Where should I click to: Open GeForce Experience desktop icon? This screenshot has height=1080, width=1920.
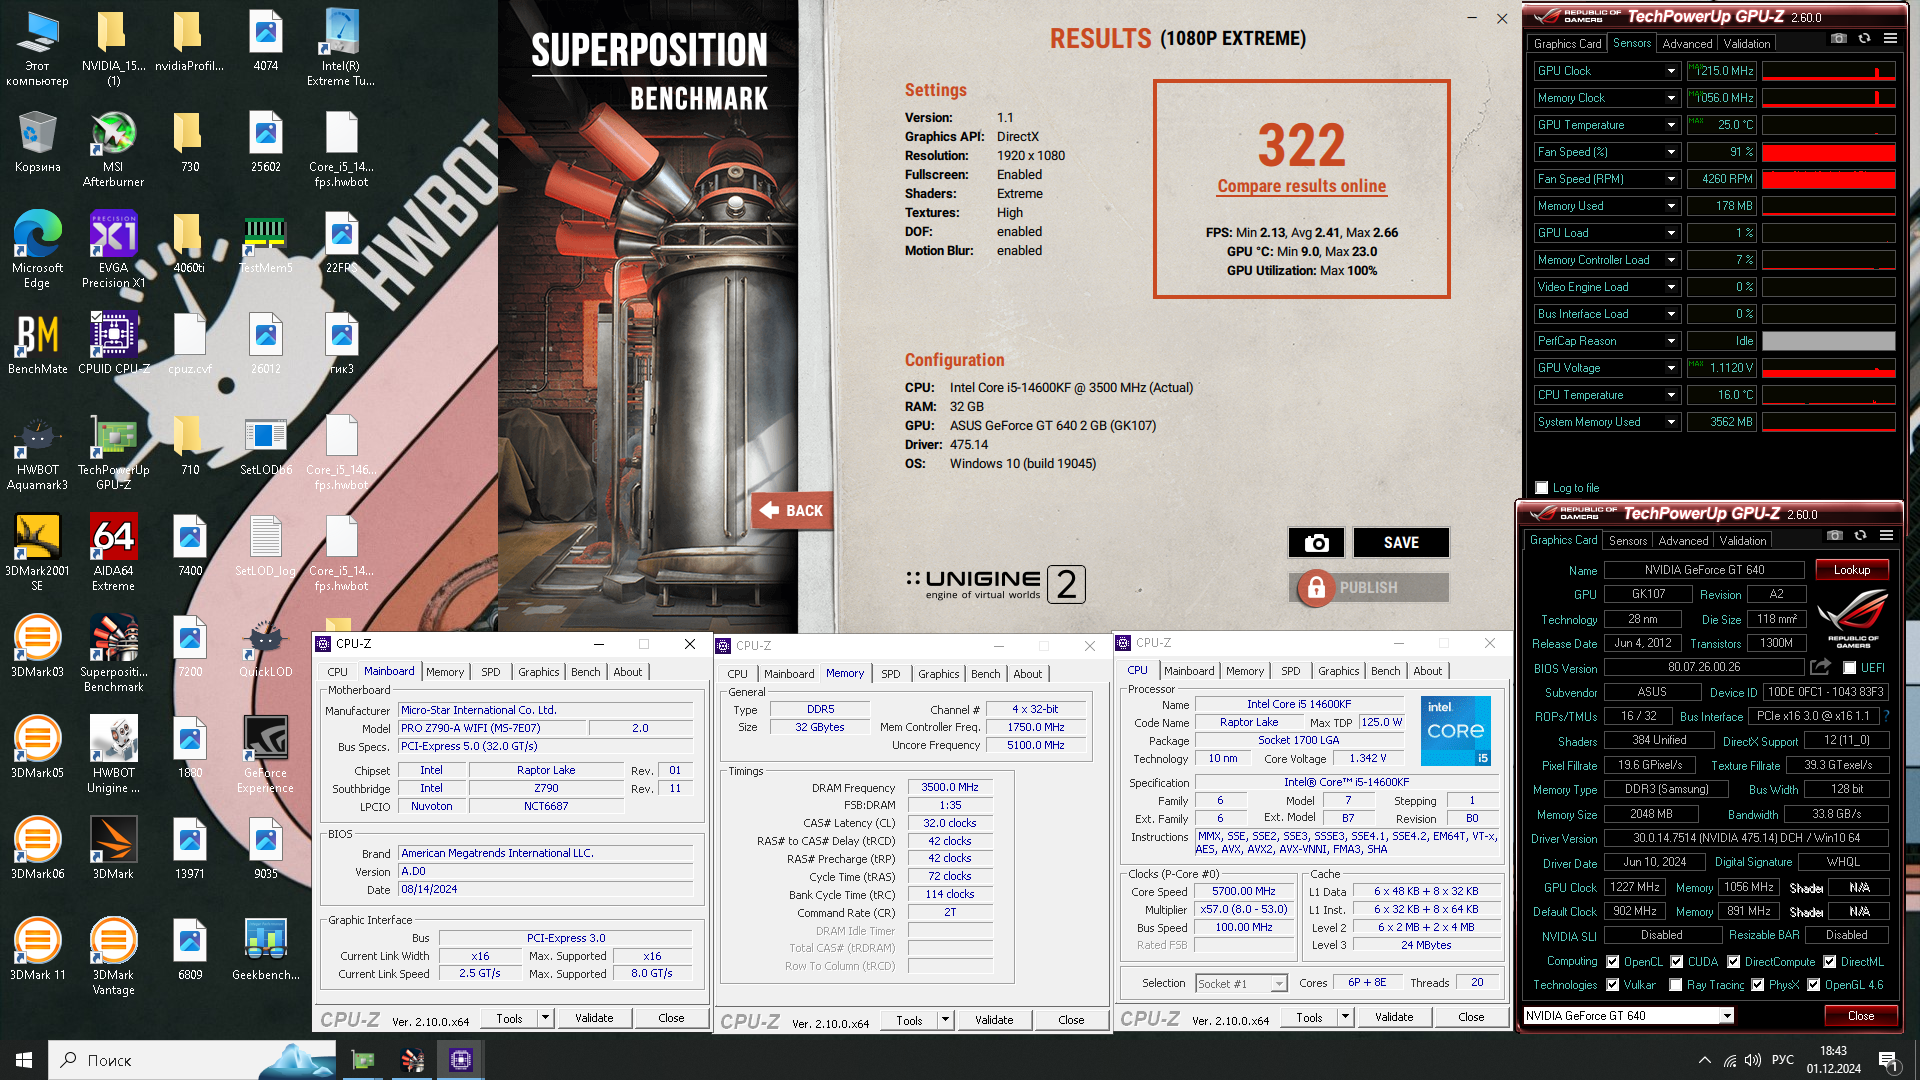(x=265, y=754)
